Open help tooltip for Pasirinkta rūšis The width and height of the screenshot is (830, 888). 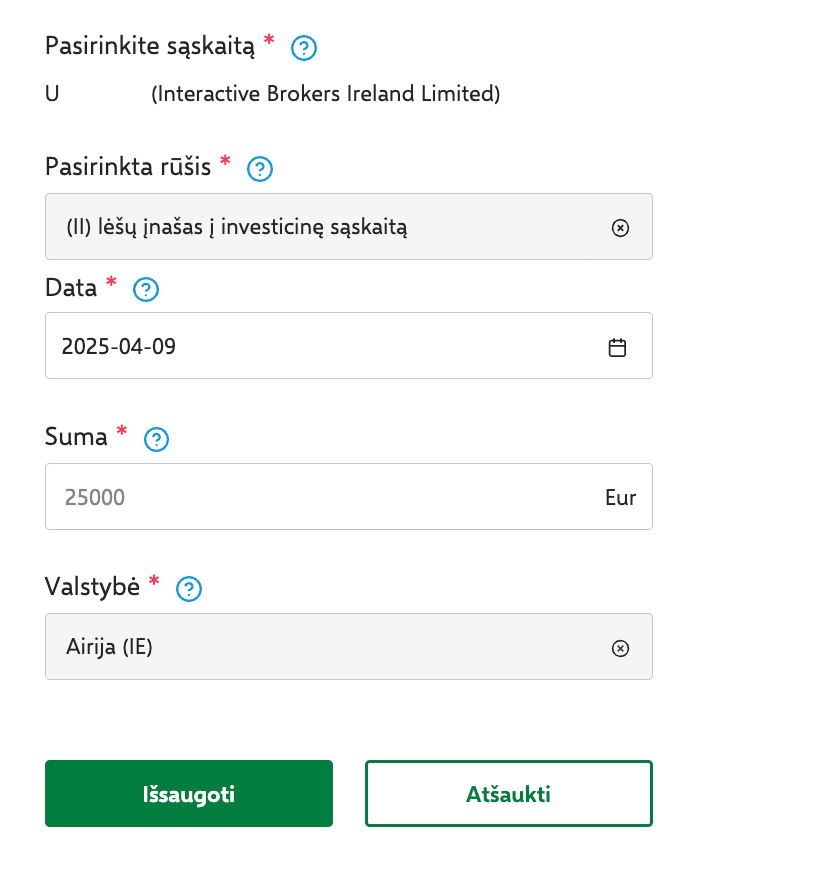(x=260, y=169)
